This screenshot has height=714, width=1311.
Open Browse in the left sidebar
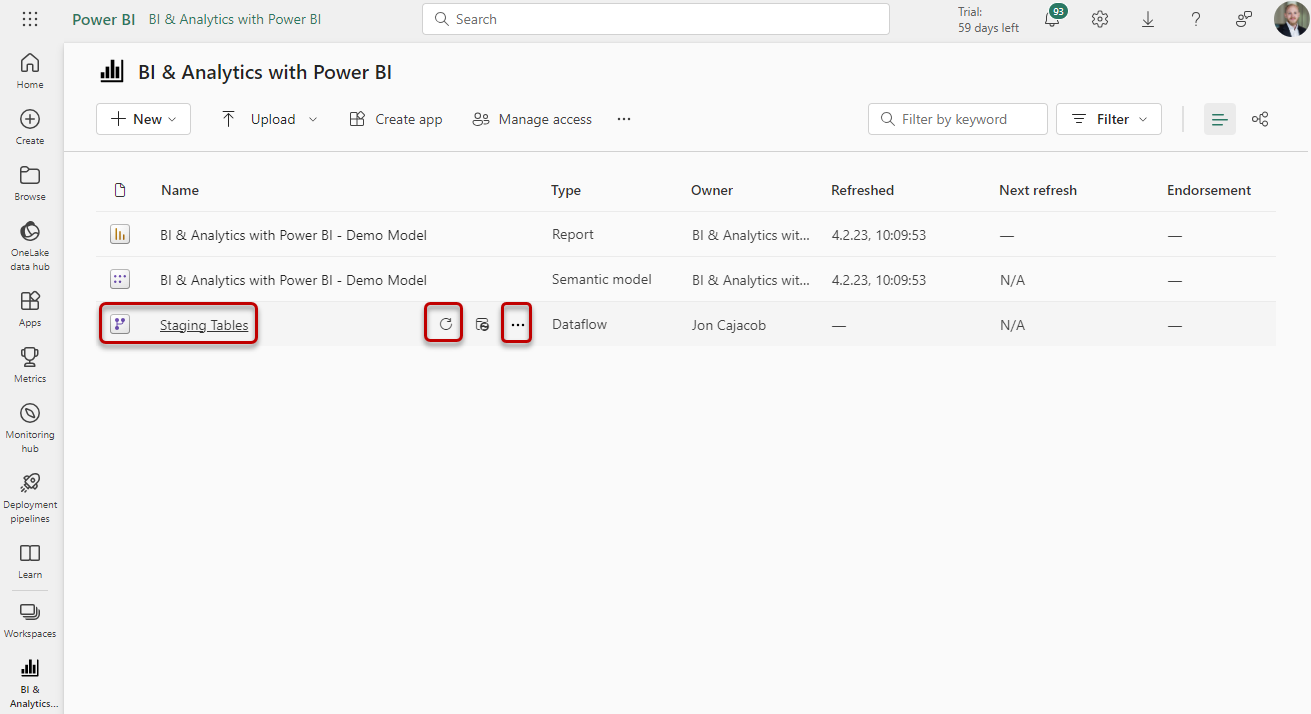coord(30,182)
